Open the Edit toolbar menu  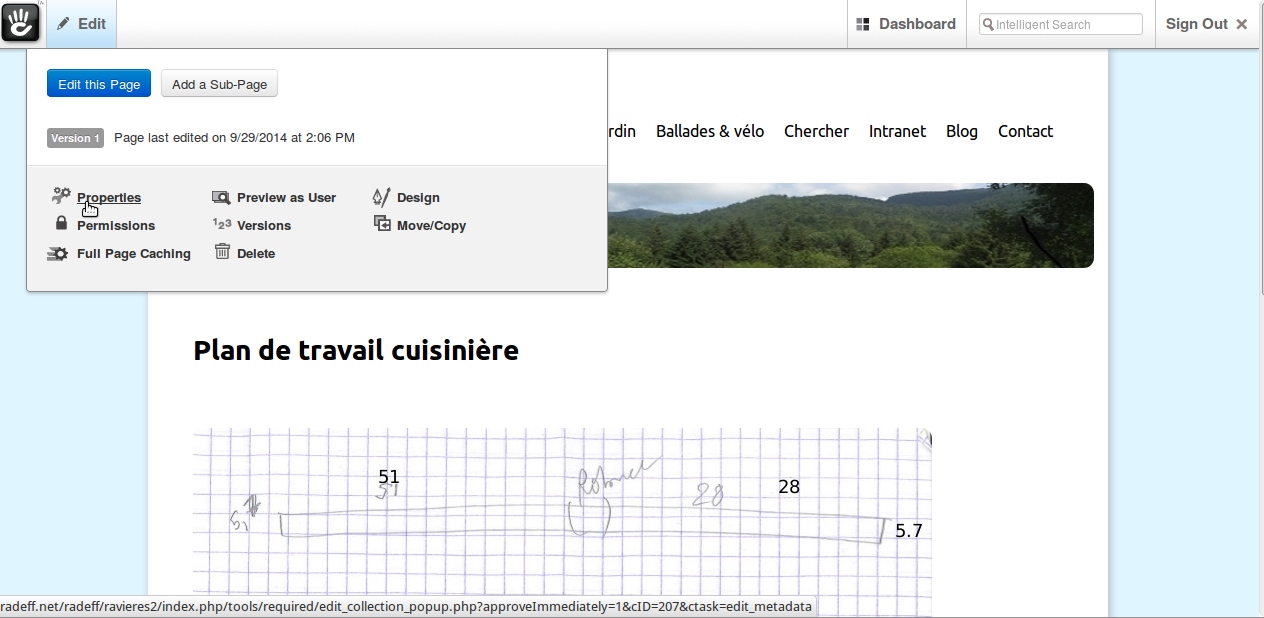pos(81,24)
